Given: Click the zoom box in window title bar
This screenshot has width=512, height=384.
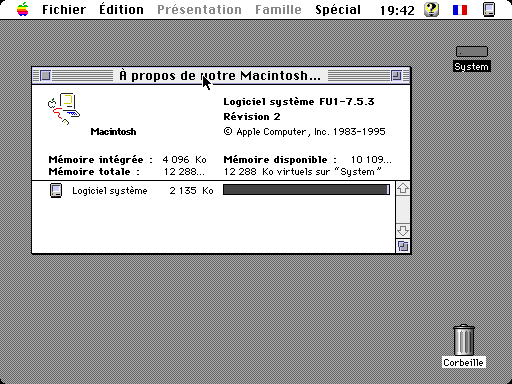Looking at the screenshot, I should [396, 76].
